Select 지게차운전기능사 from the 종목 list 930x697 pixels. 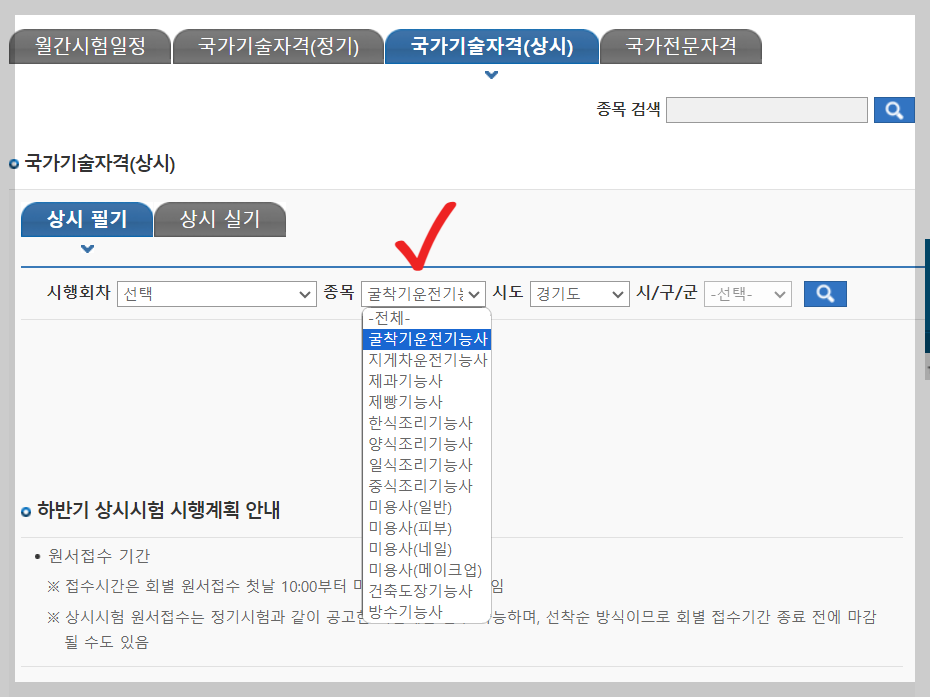click(424, 360)
